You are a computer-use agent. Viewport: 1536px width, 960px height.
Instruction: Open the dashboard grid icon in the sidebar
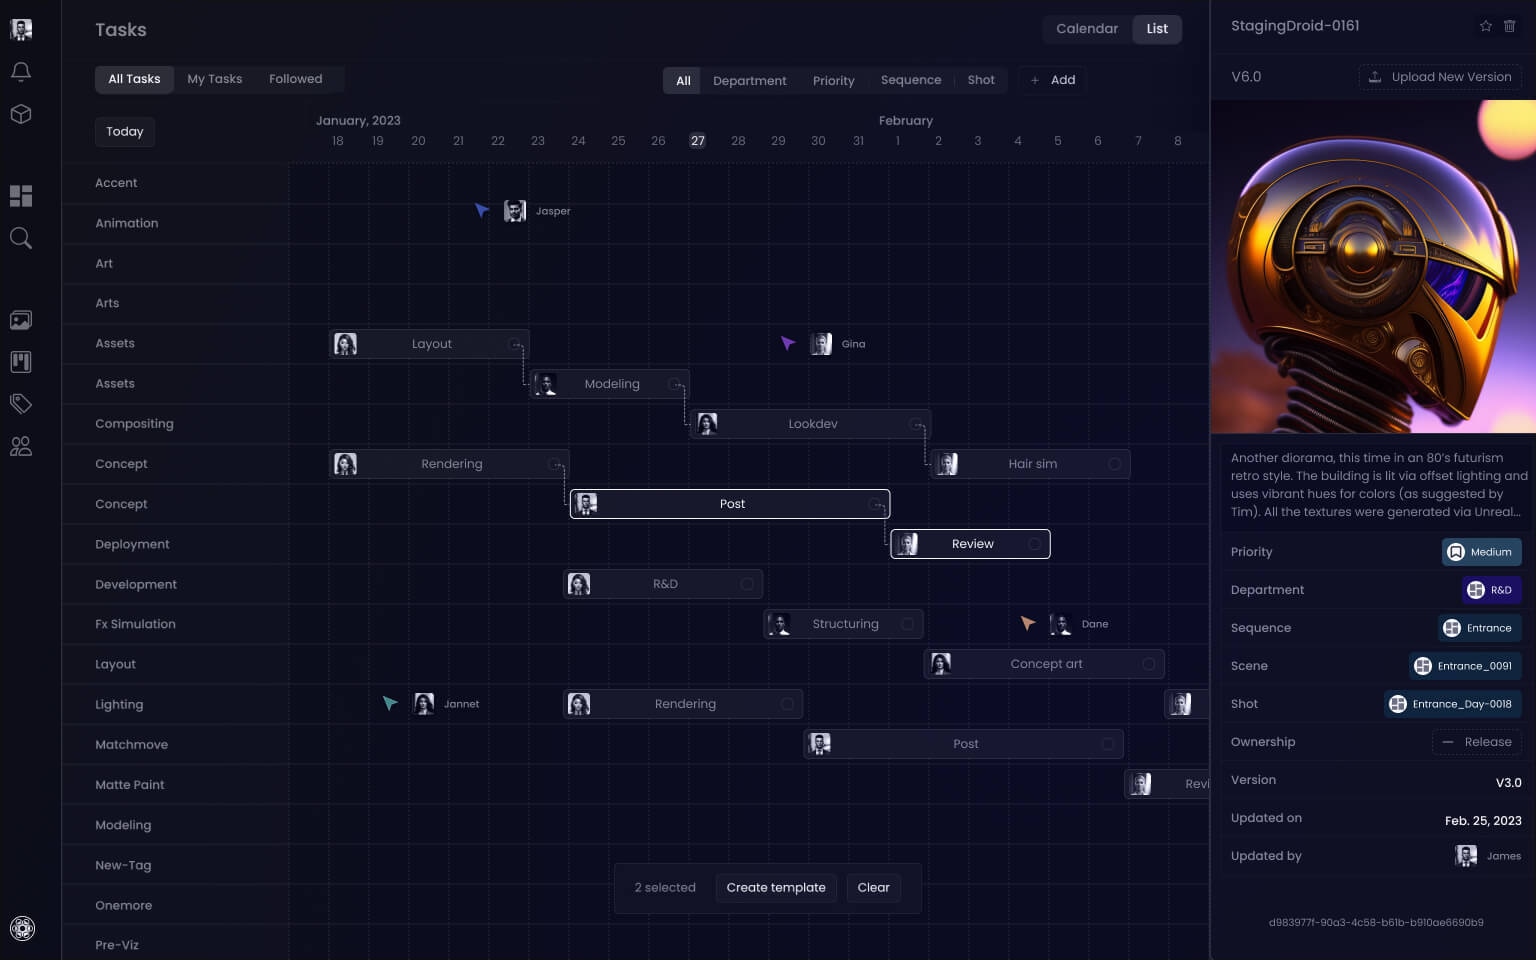[20, 196]
